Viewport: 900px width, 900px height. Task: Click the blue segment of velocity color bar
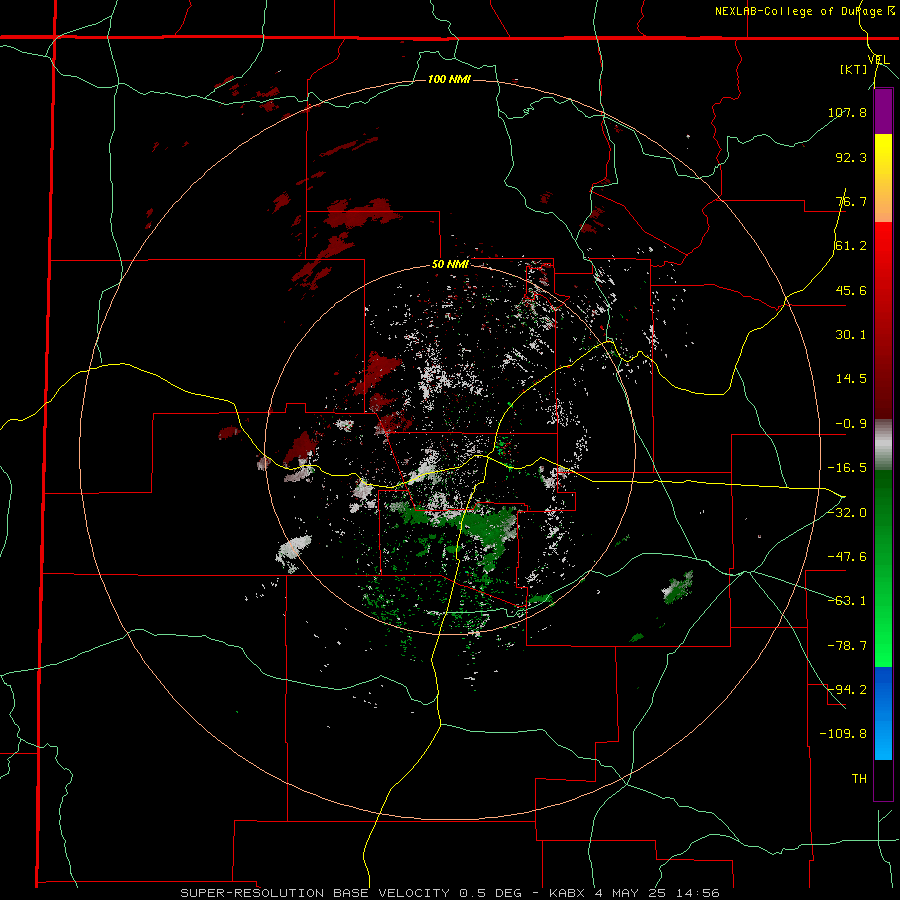tap(883, 713)
